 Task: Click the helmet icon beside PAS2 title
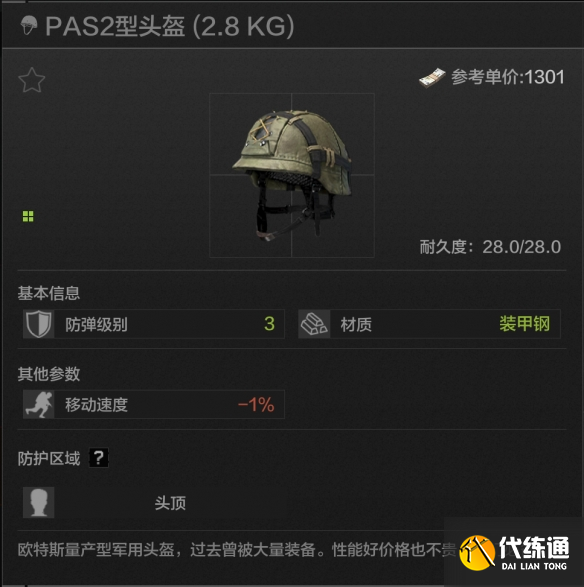(29, 25)
